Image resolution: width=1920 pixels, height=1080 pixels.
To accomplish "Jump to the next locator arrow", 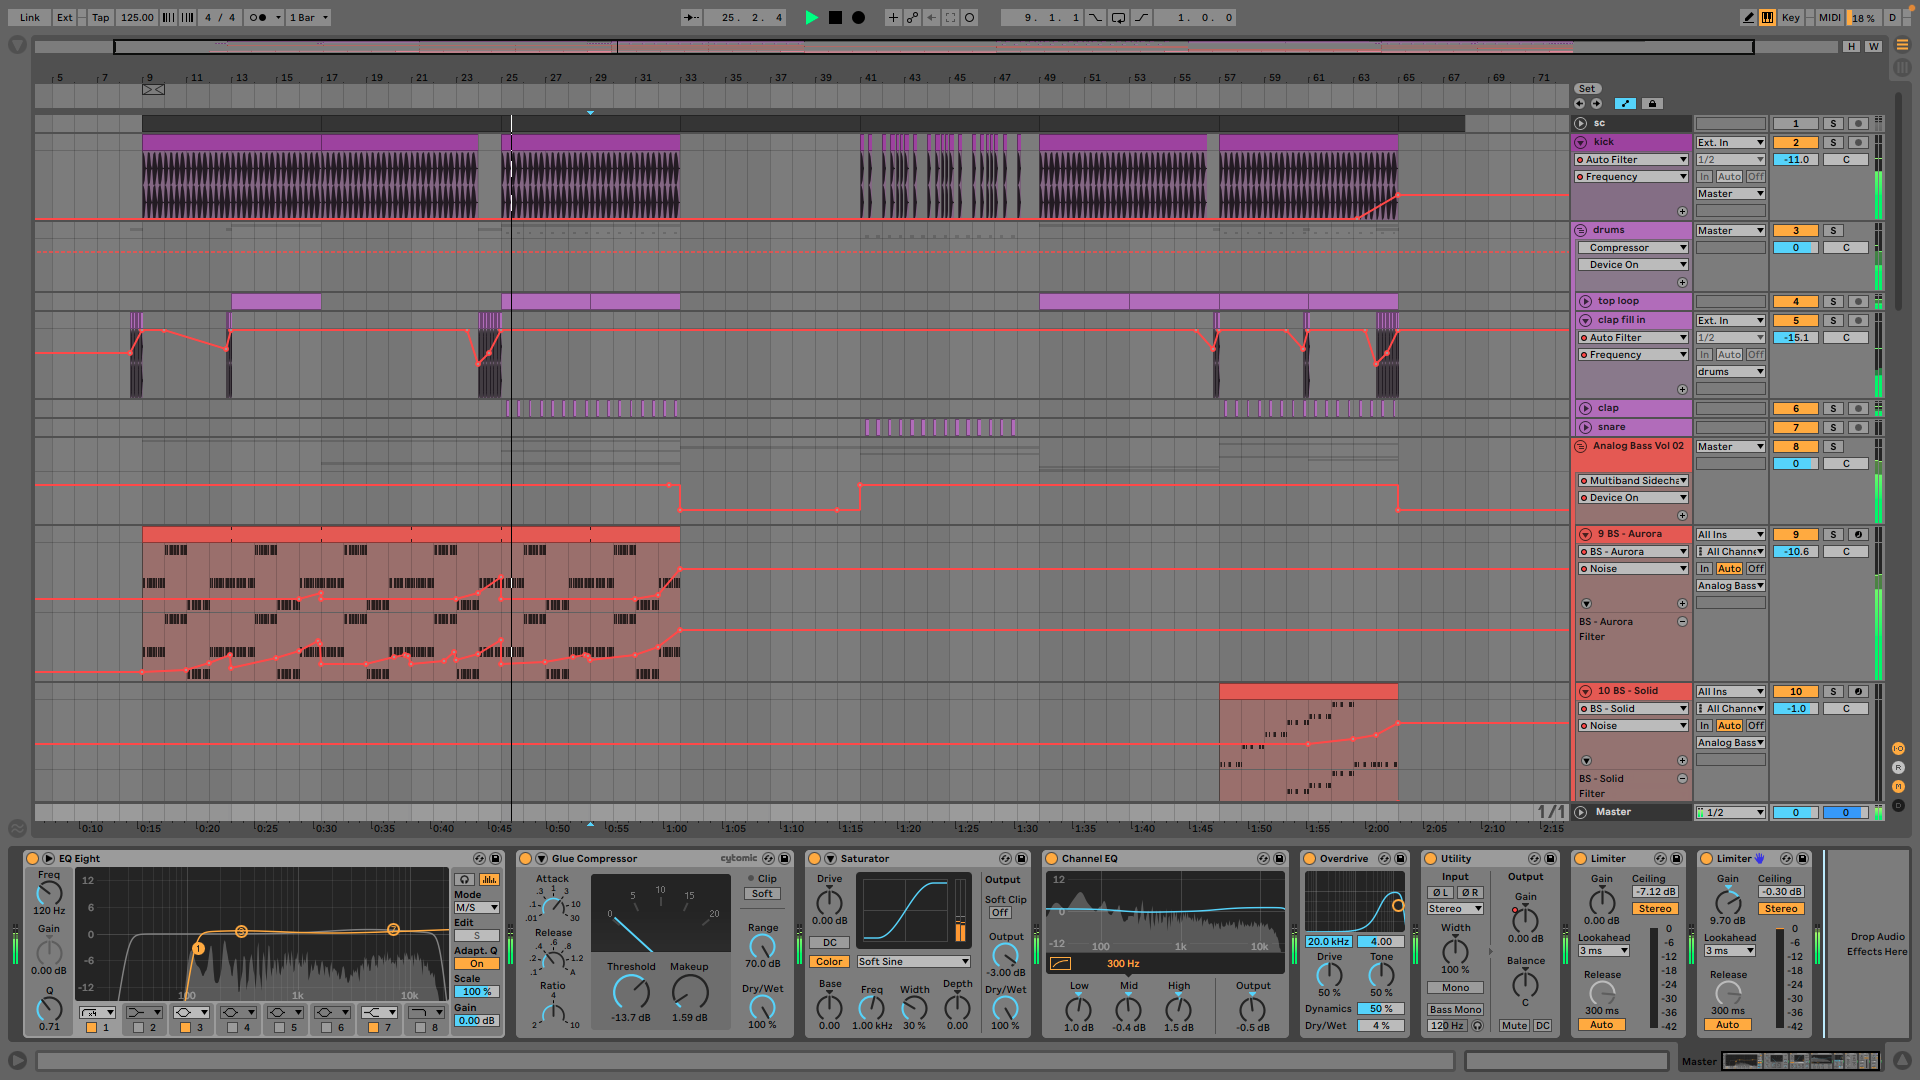I will tap(1596, 104).
